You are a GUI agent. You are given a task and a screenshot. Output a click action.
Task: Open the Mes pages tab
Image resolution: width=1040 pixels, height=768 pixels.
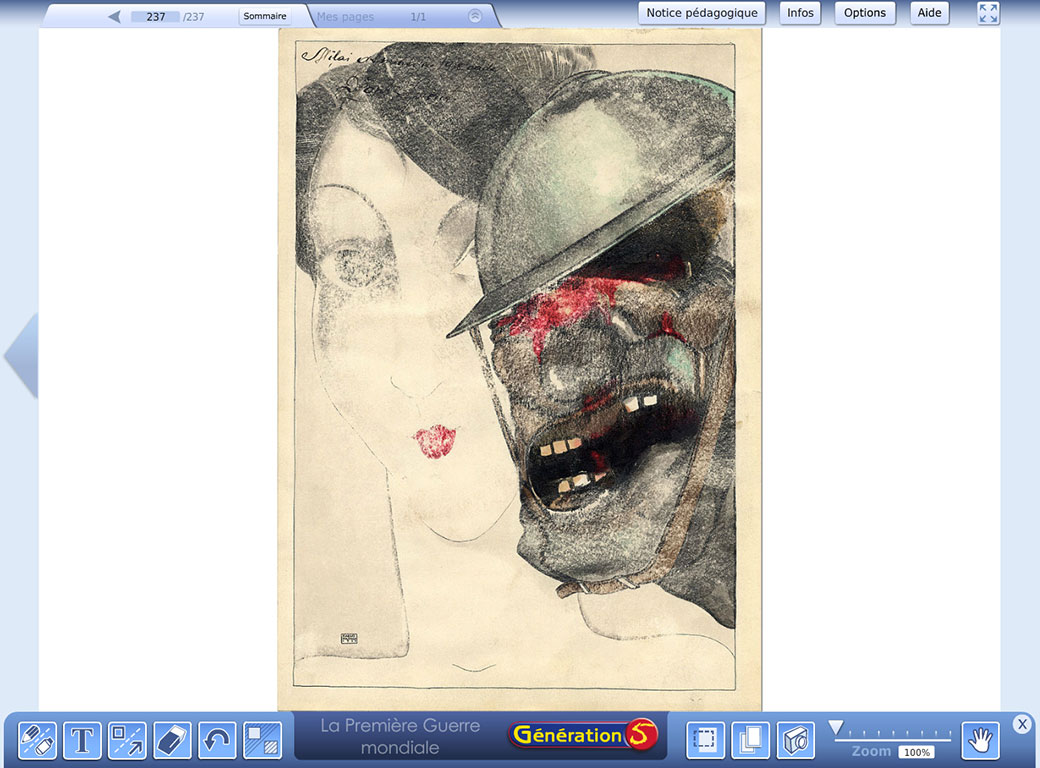345,16
